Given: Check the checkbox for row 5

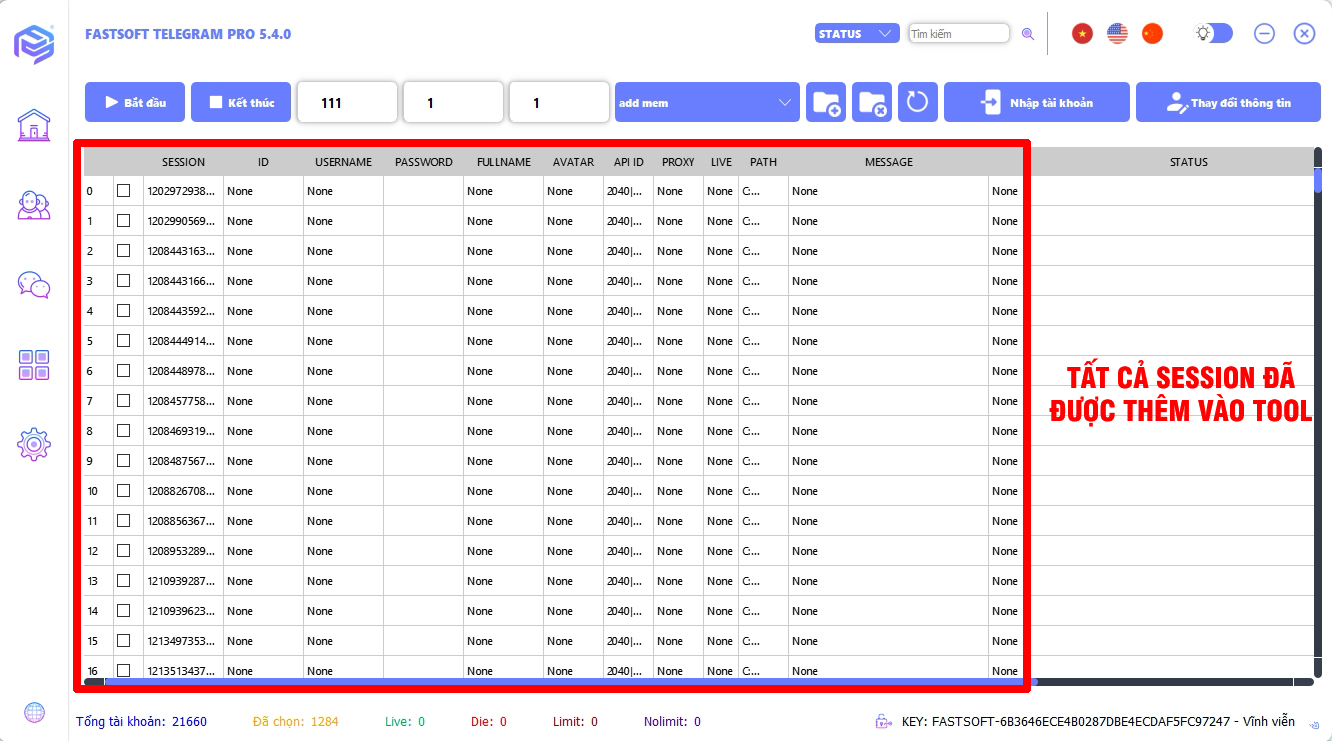Looking at the screenshot, I should point(123,340).
